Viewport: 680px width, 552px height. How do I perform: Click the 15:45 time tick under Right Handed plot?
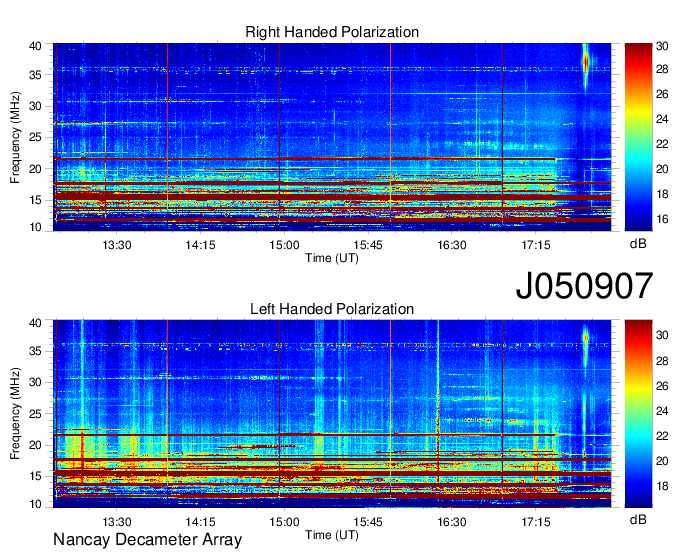tap(368, 245)
